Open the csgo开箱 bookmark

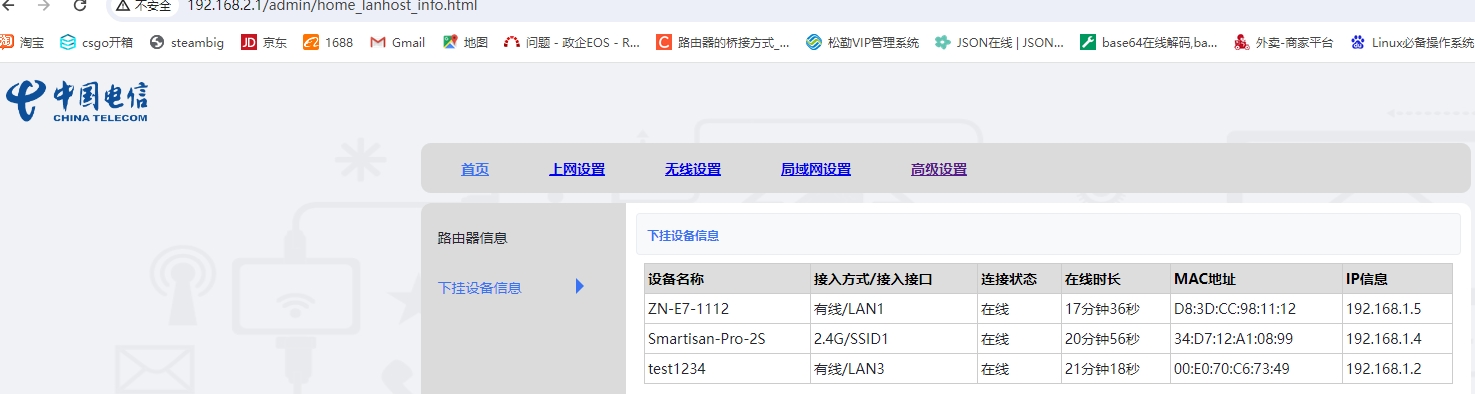point(96,42)
